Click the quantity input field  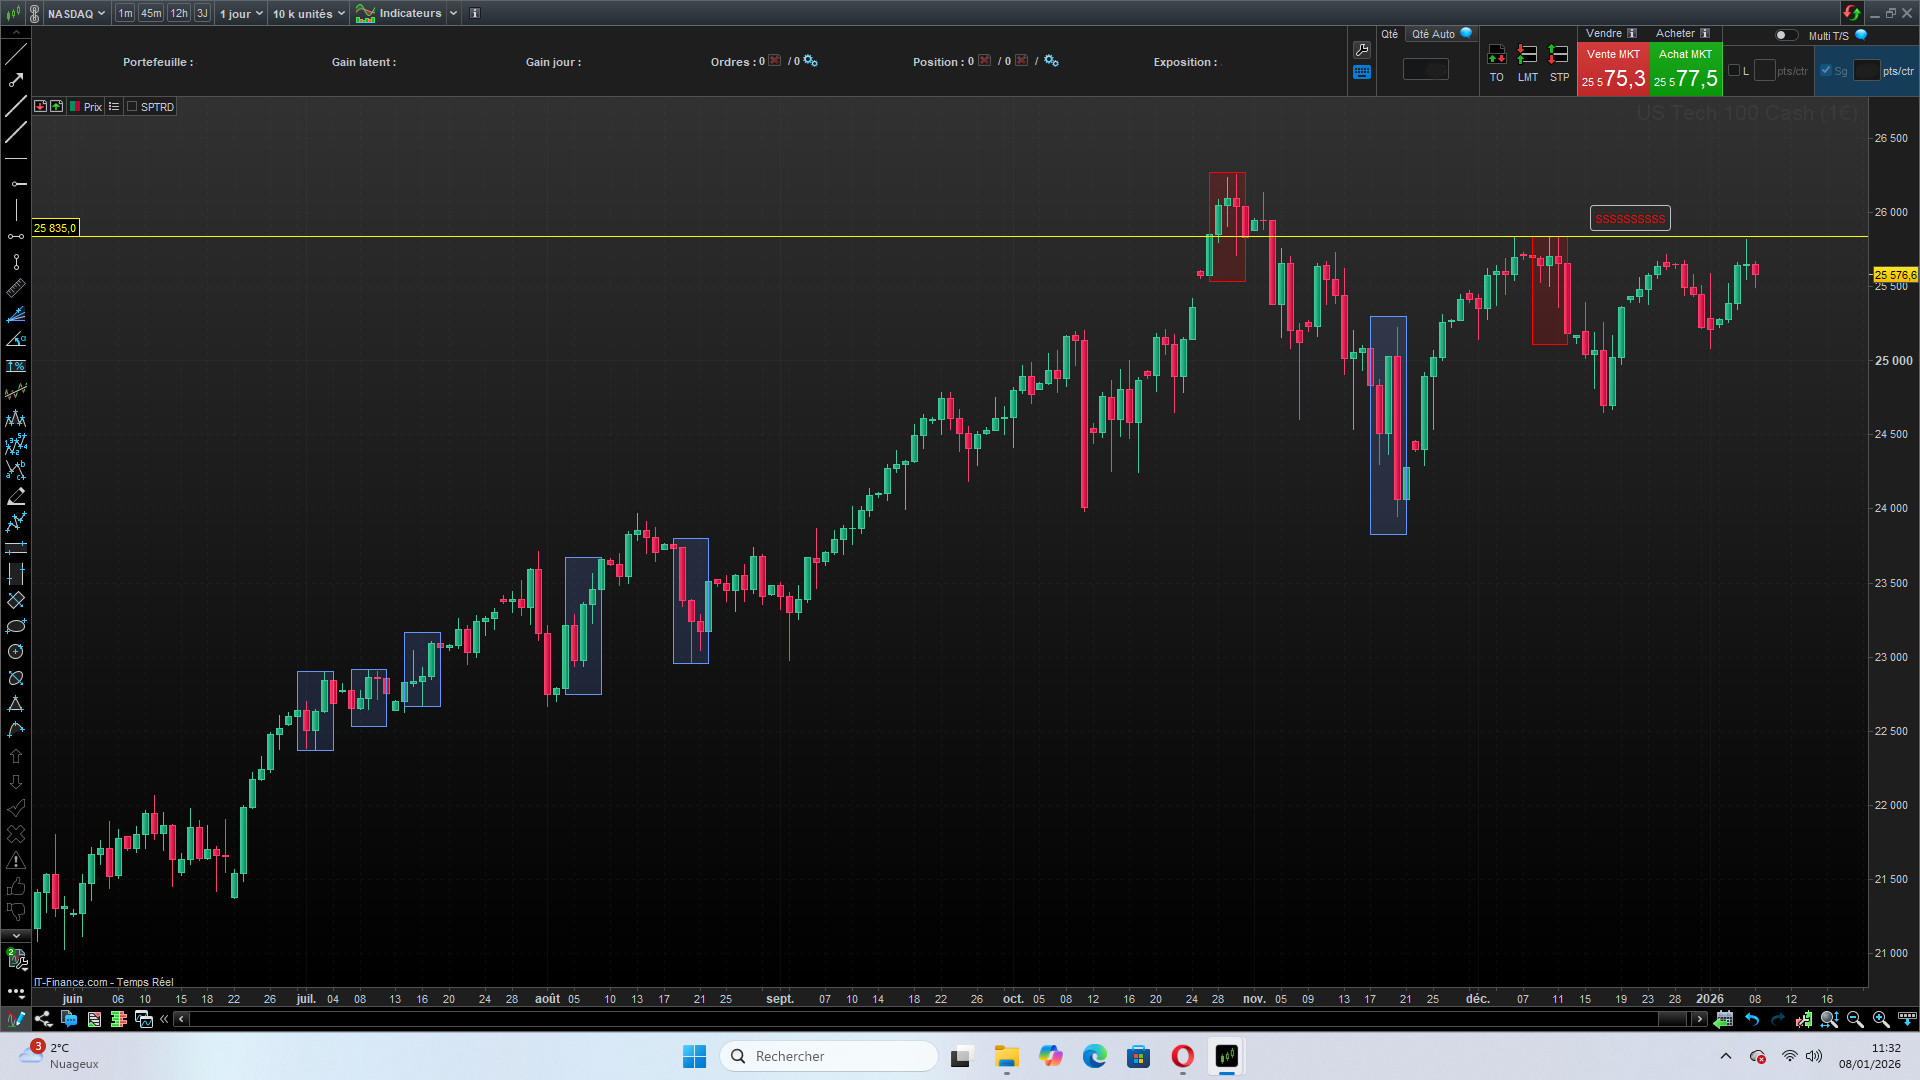pos(1426,69)
